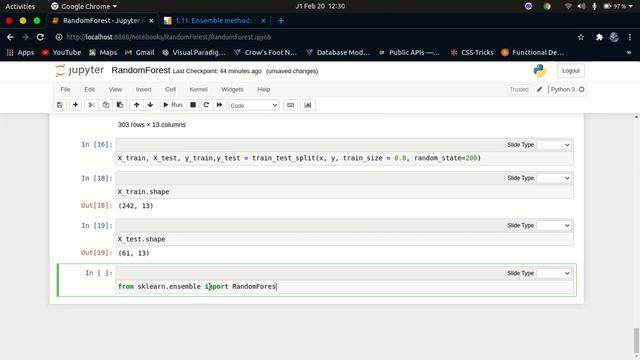Open the Activities overview
640x360 pixels.
[x=20, y=6]
